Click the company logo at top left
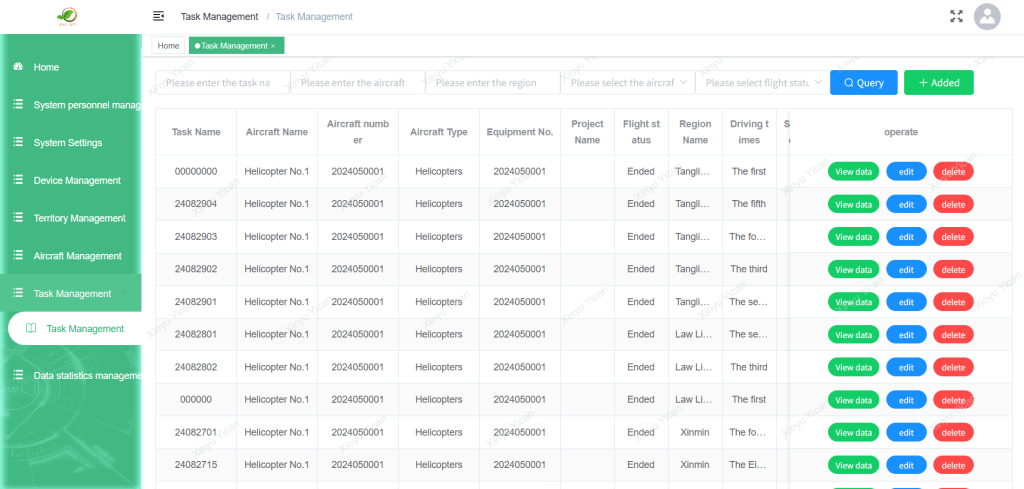 (x=68, y=16)
